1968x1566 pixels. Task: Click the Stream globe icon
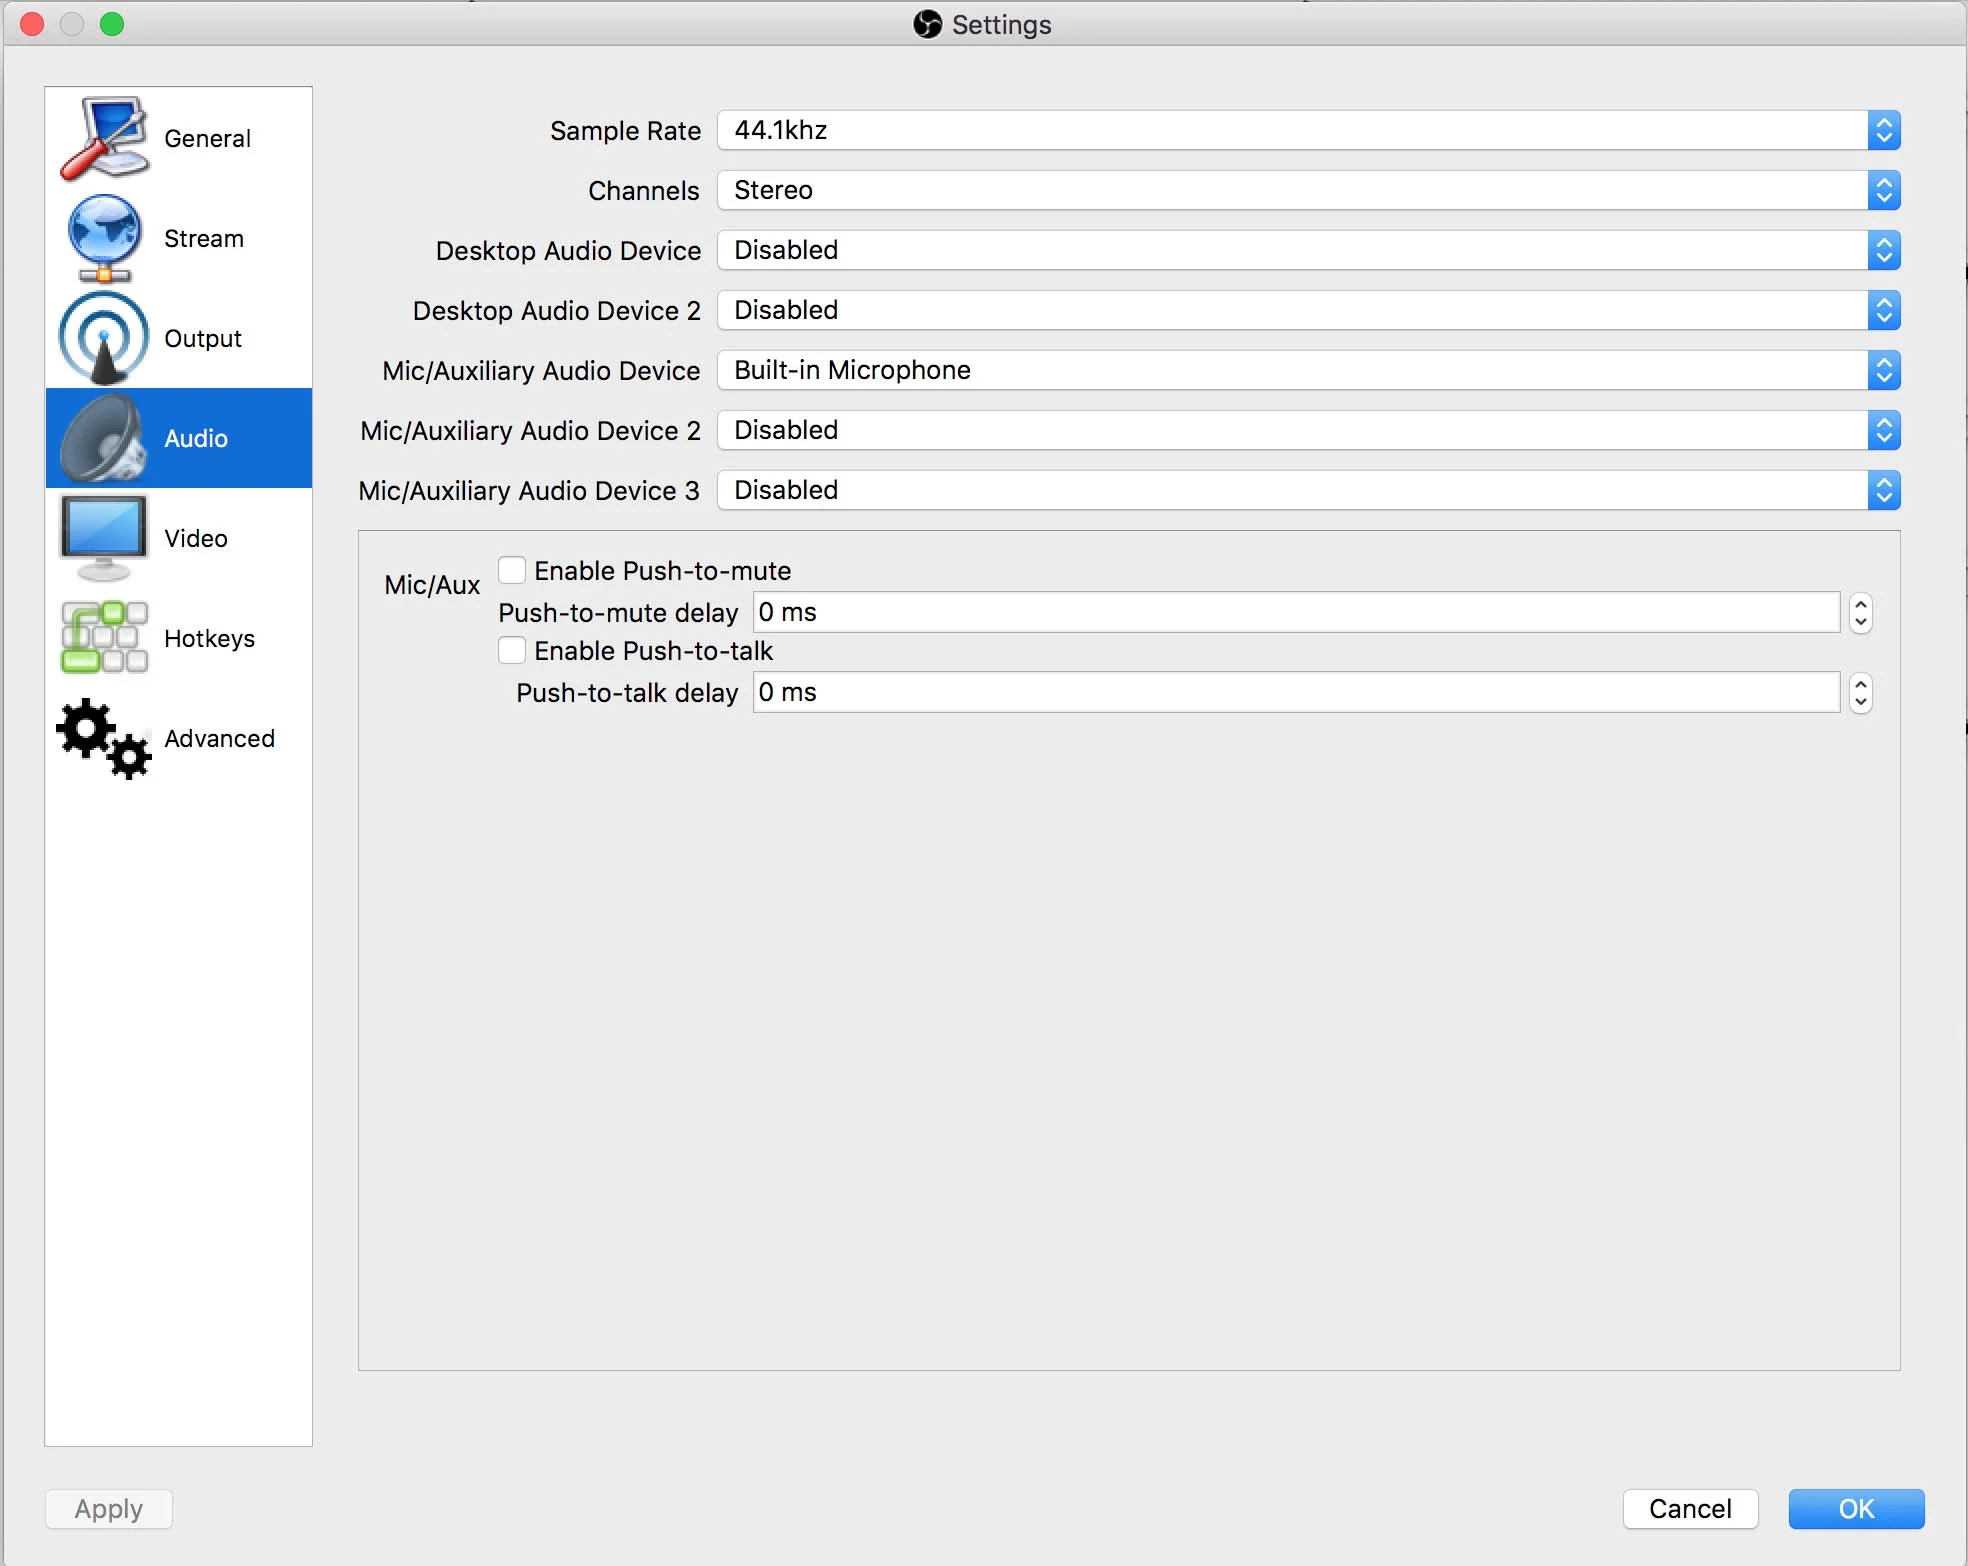pos(104,237)
